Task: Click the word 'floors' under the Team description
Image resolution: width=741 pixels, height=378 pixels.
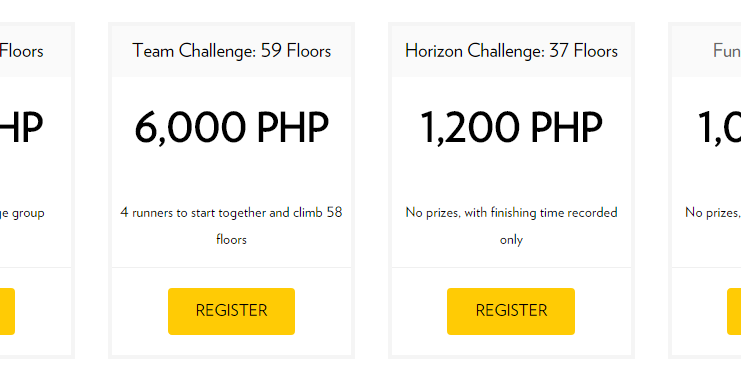Action: pos(231,240)
